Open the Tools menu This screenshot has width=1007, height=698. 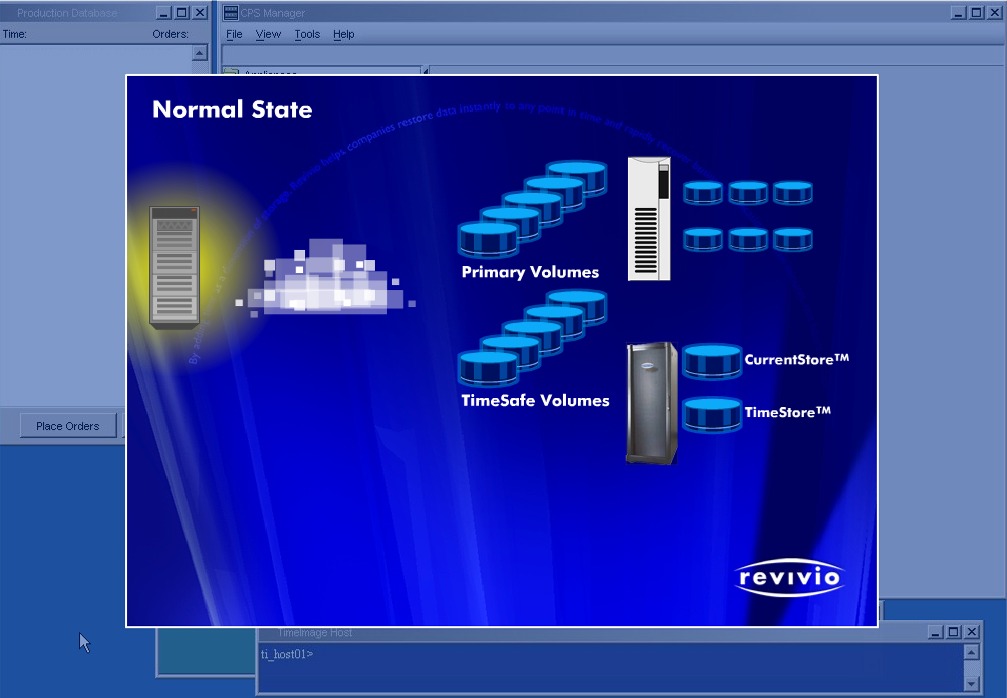(307, 34)
